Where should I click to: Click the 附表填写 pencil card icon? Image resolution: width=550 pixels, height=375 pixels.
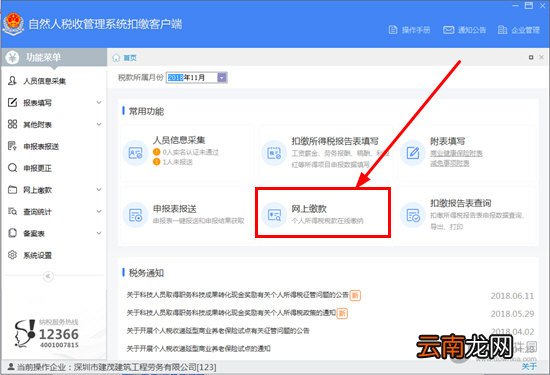point(413,153)
